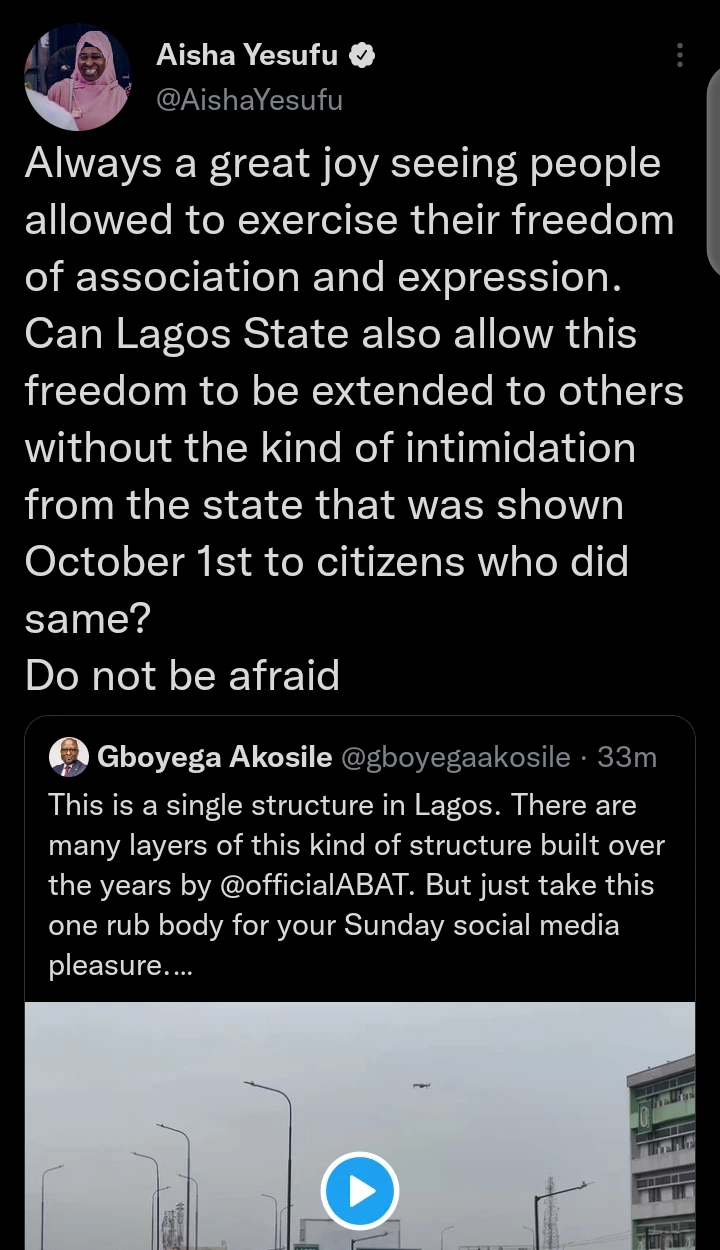Tap 'Always a great joy seeing people' text
Image resolution: width=720 pixels, height=1250 pixels.
342,164
